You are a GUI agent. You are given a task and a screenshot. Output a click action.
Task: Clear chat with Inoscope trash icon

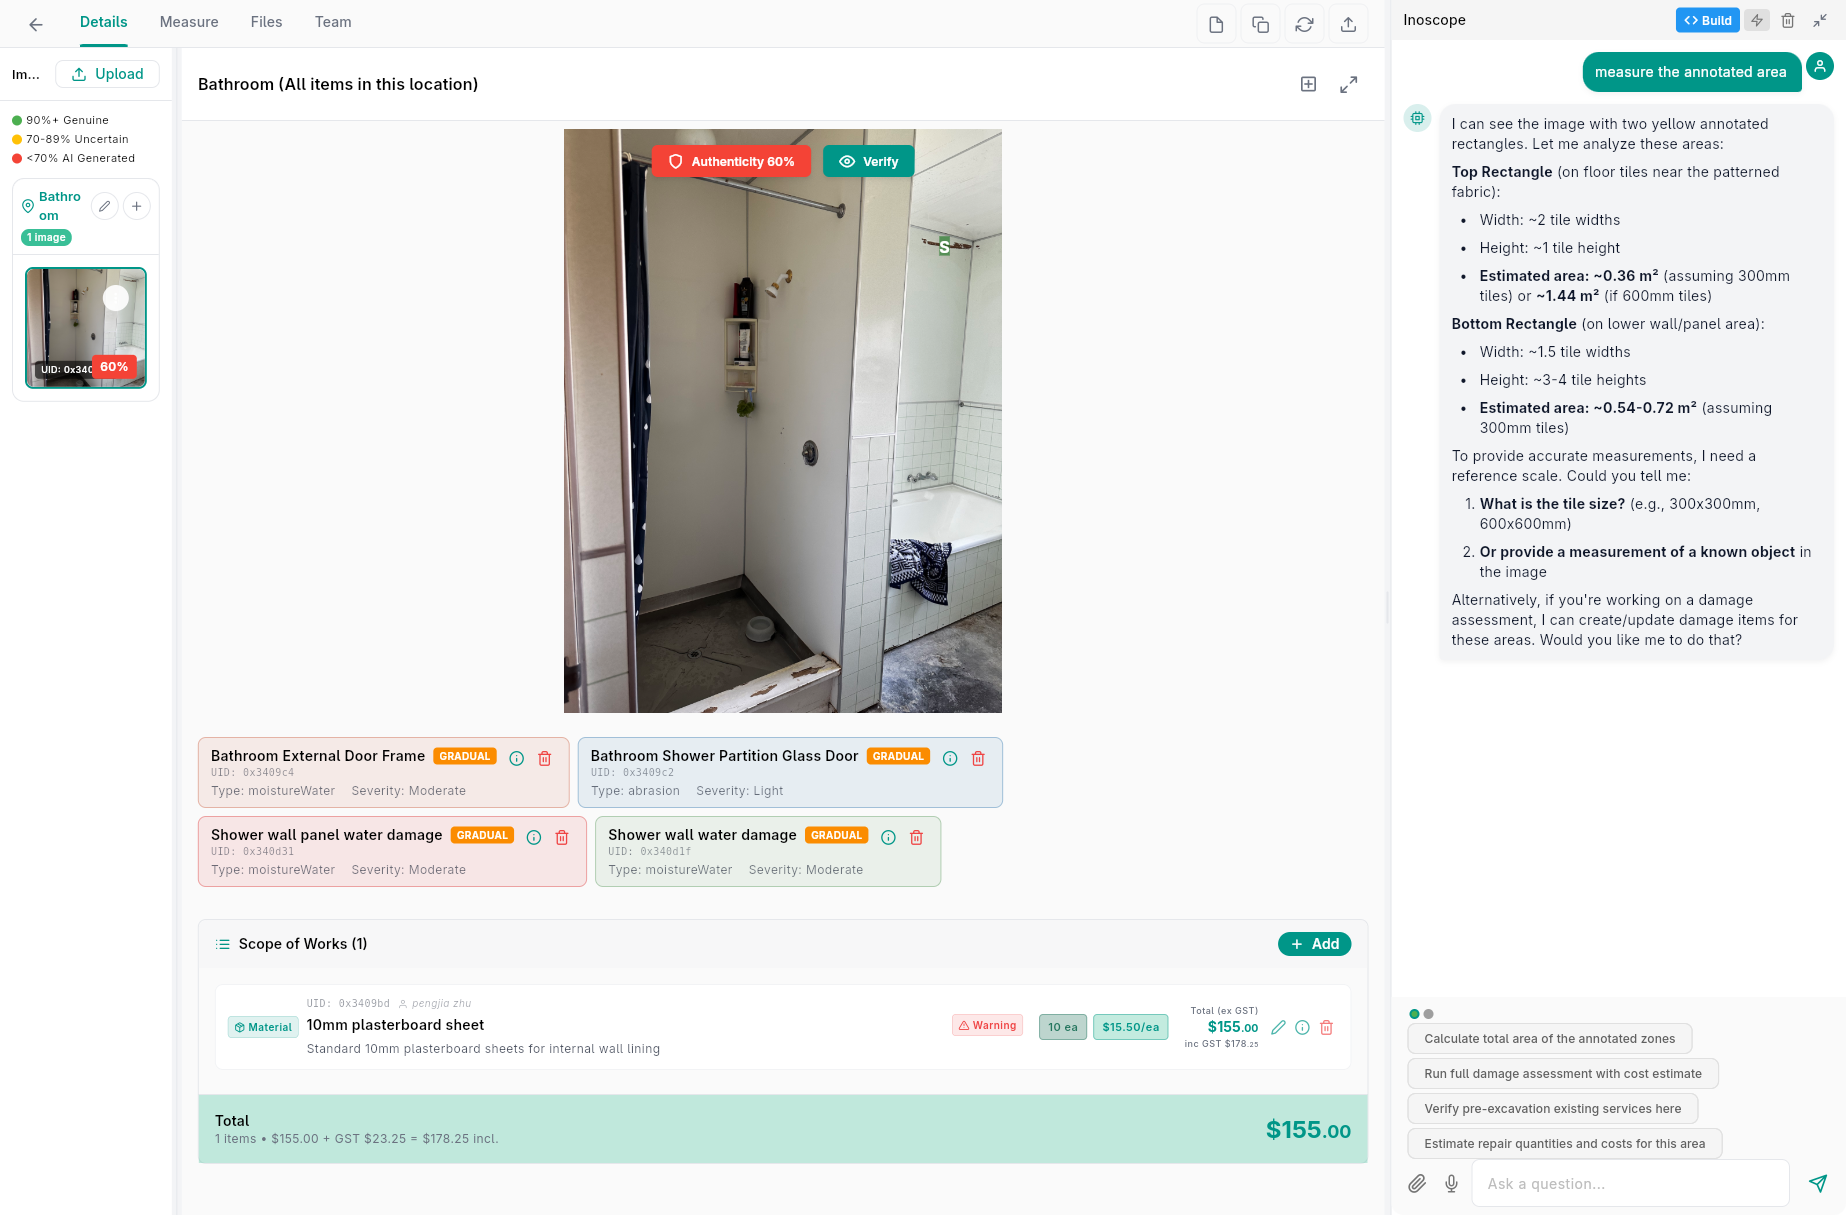[1788, 20]
